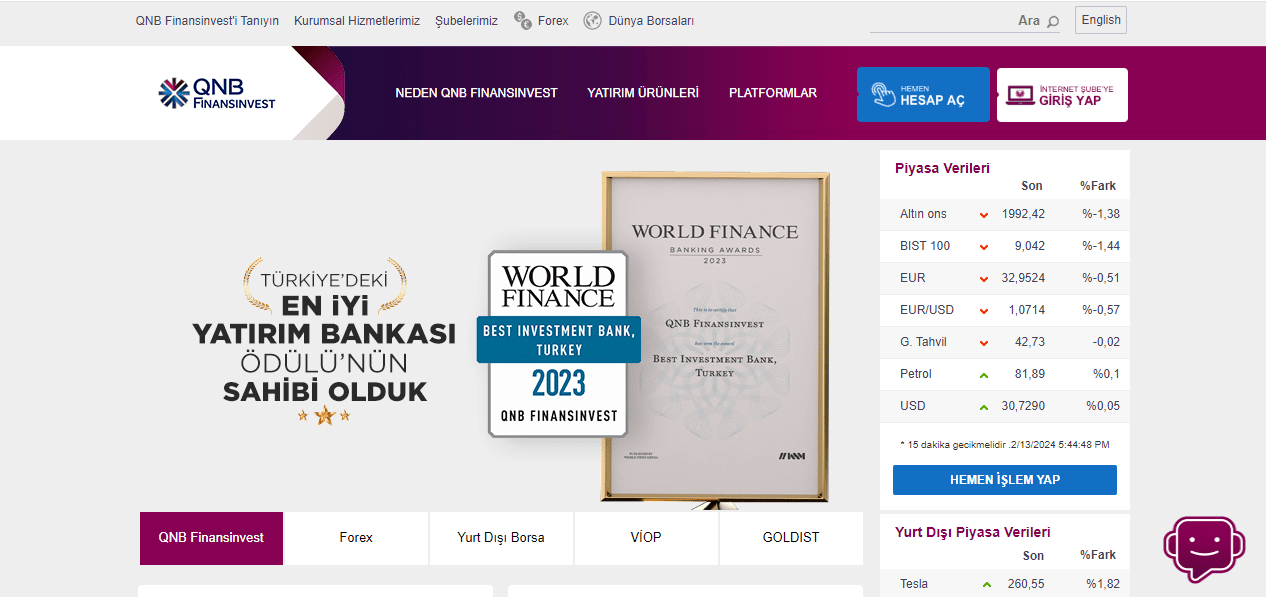Click the hand-tap icon on Hesap Aç

point(883,95)
